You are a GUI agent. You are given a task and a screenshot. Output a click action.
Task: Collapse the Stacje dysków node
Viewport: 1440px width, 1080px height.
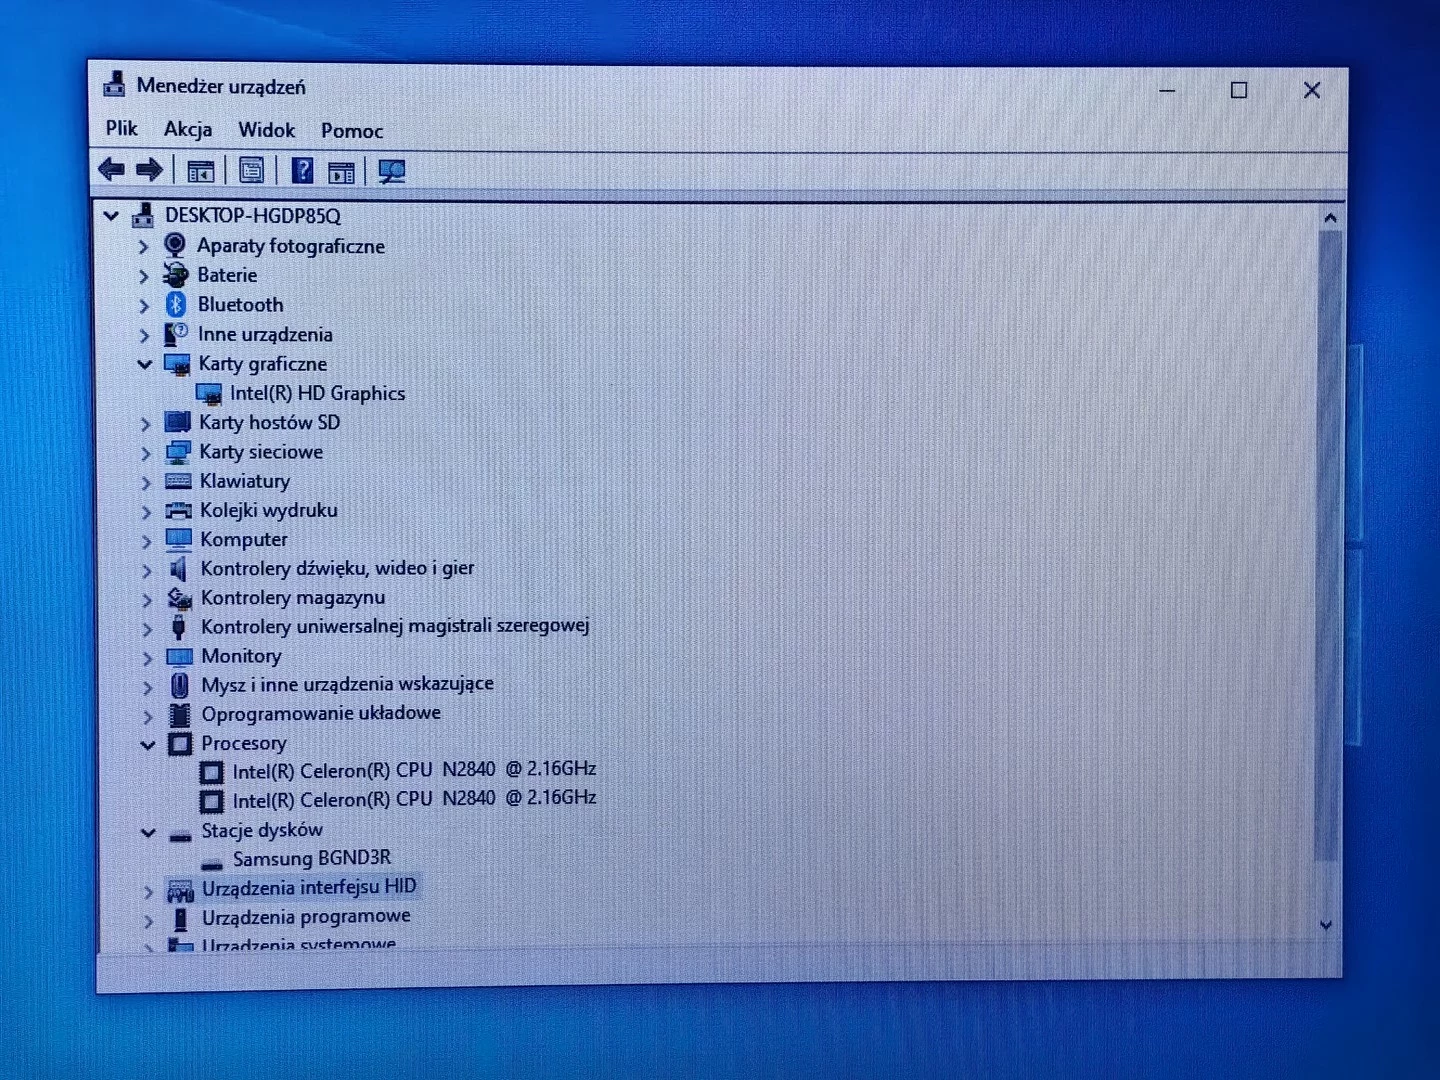point(148,832)
